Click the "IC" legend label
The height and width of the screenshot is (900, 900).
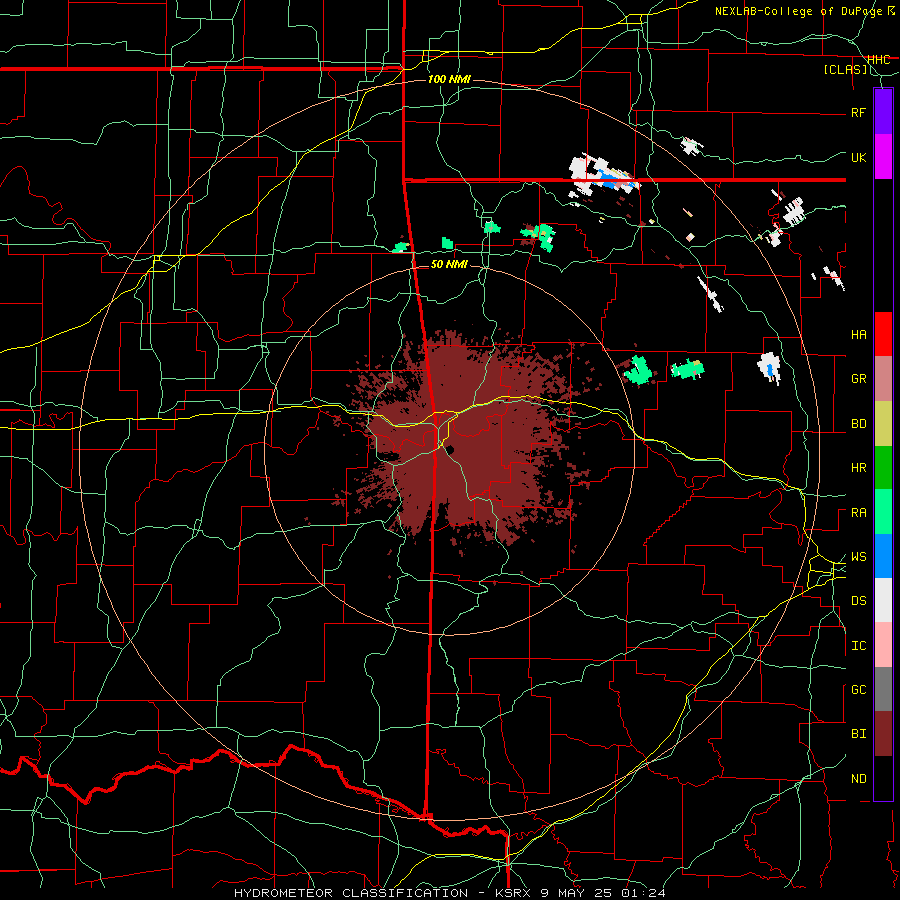858,646
